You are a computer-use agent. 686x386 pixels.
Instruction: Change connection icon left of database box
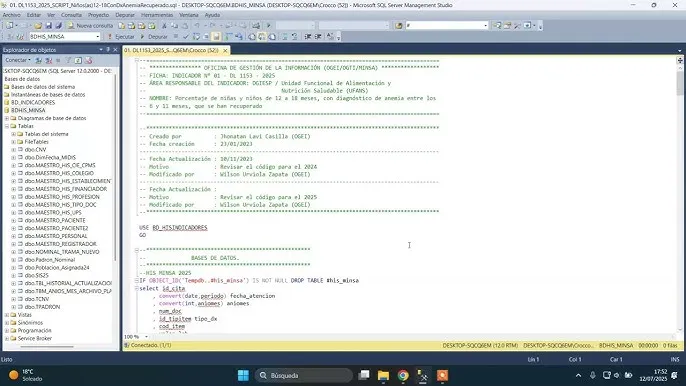point(19,37)
